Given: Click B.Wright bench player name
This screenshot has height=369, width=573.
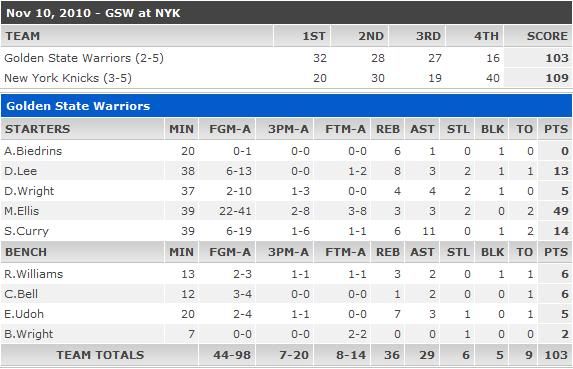Looking at the screenshot, I should 29,334.
